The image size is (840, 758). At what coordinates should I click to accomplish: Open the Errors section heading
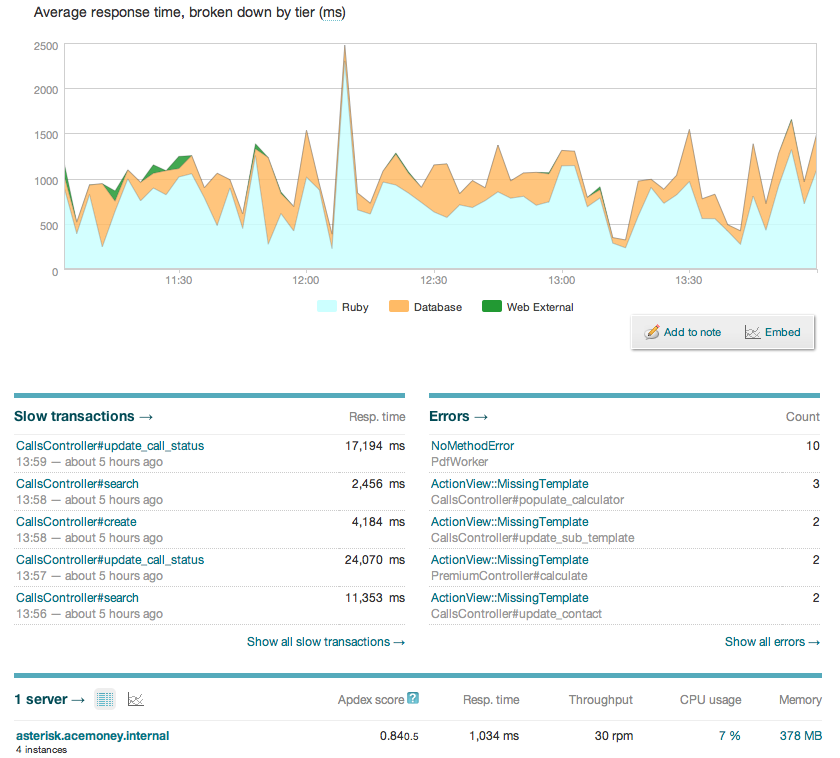pyautogui.click(x=458, y=416)
